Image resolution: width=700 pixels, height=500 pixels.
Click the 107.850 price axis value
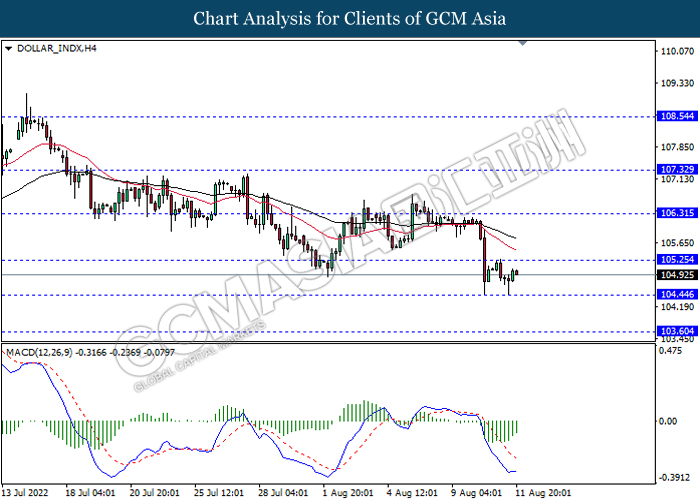point(677,147)
